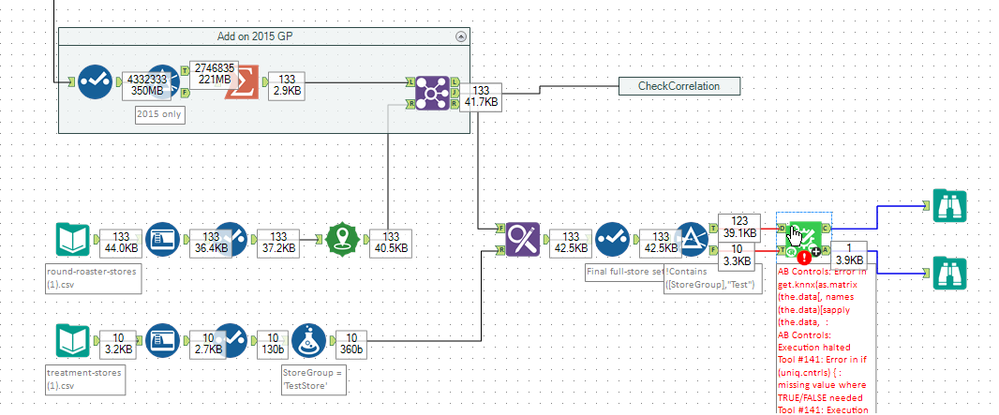This screenshot has width=999, height=415.
Task: Open the Browse tool connected to output A
Action: (x=949, y=273)
